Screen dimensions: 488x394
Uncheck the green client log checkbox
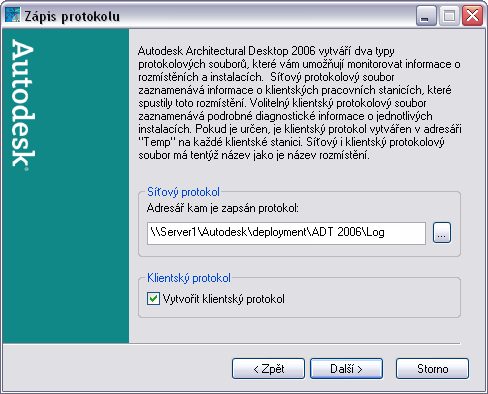(x=153, y=299)
